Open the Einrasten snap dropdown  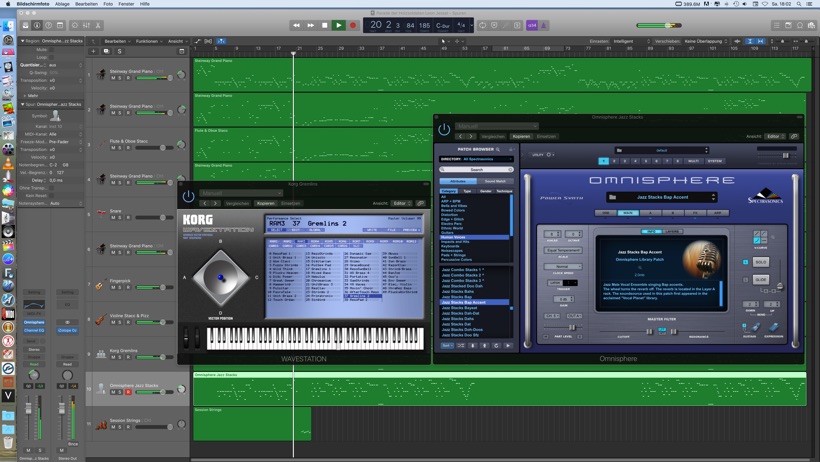(631, 41)
